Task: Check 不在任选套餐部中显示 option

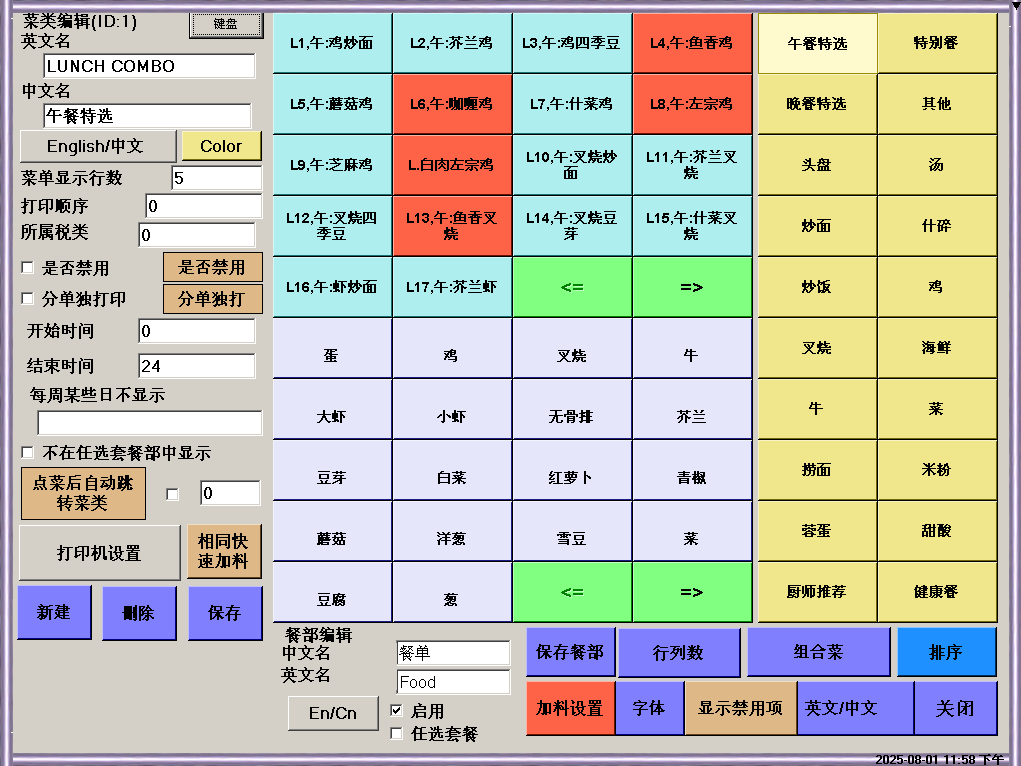Action: point(28,453)
